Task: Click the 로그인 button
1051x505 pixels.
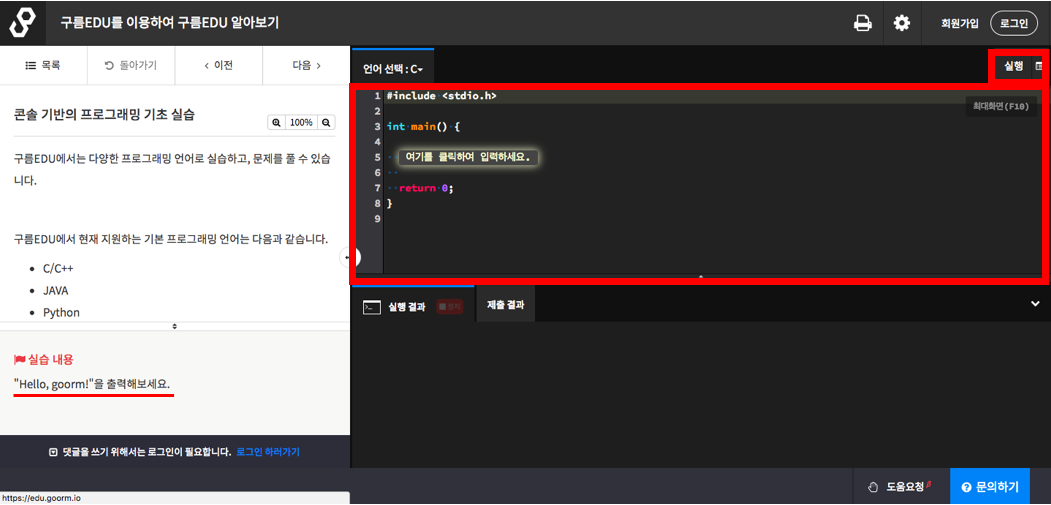Action: 1013,23
